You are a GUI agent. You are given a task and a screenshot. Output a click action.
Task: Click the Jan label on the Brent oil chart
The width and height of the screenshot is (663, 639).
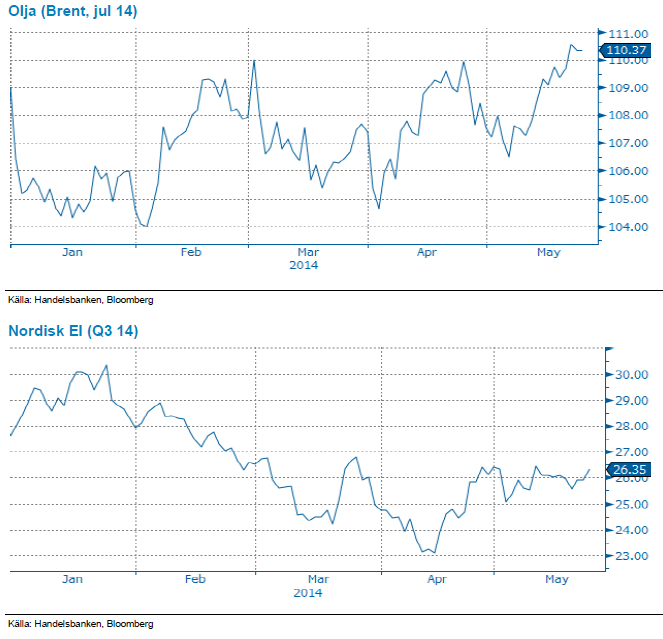(72, 253)
